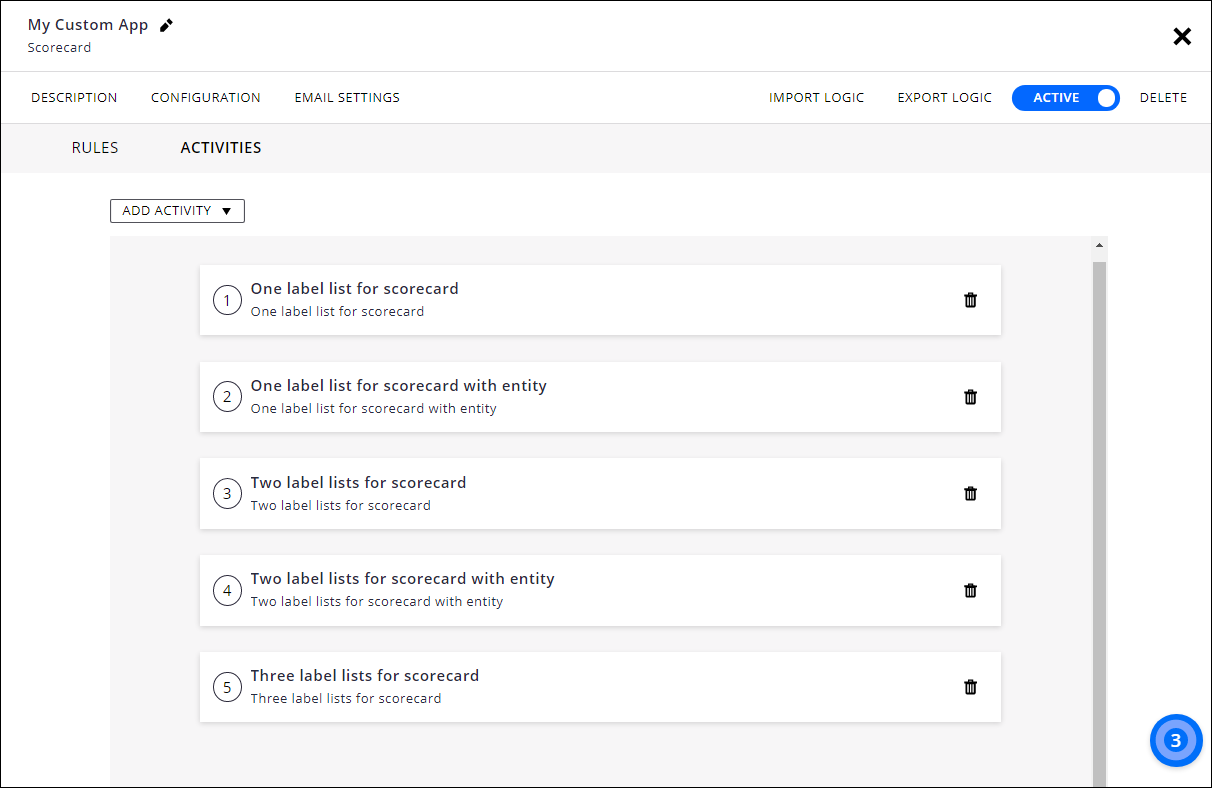Open the EMAIL SETTINGS tab
The image size is (1212, 788).
[347, 98]
